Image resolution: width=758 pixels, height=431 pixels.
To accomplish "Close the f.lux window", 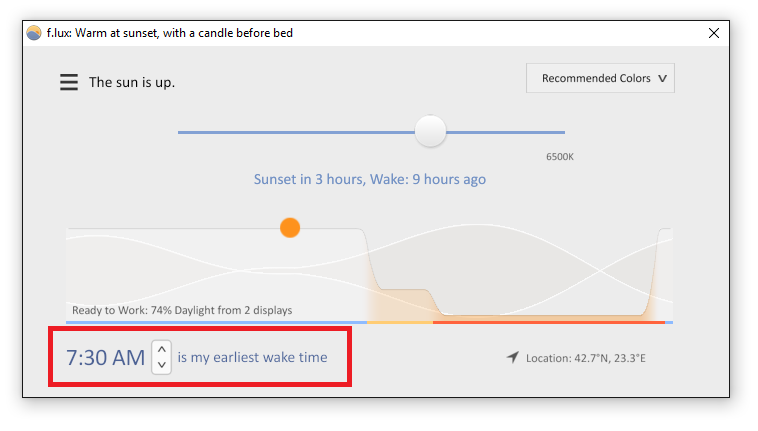I will 714,33.
